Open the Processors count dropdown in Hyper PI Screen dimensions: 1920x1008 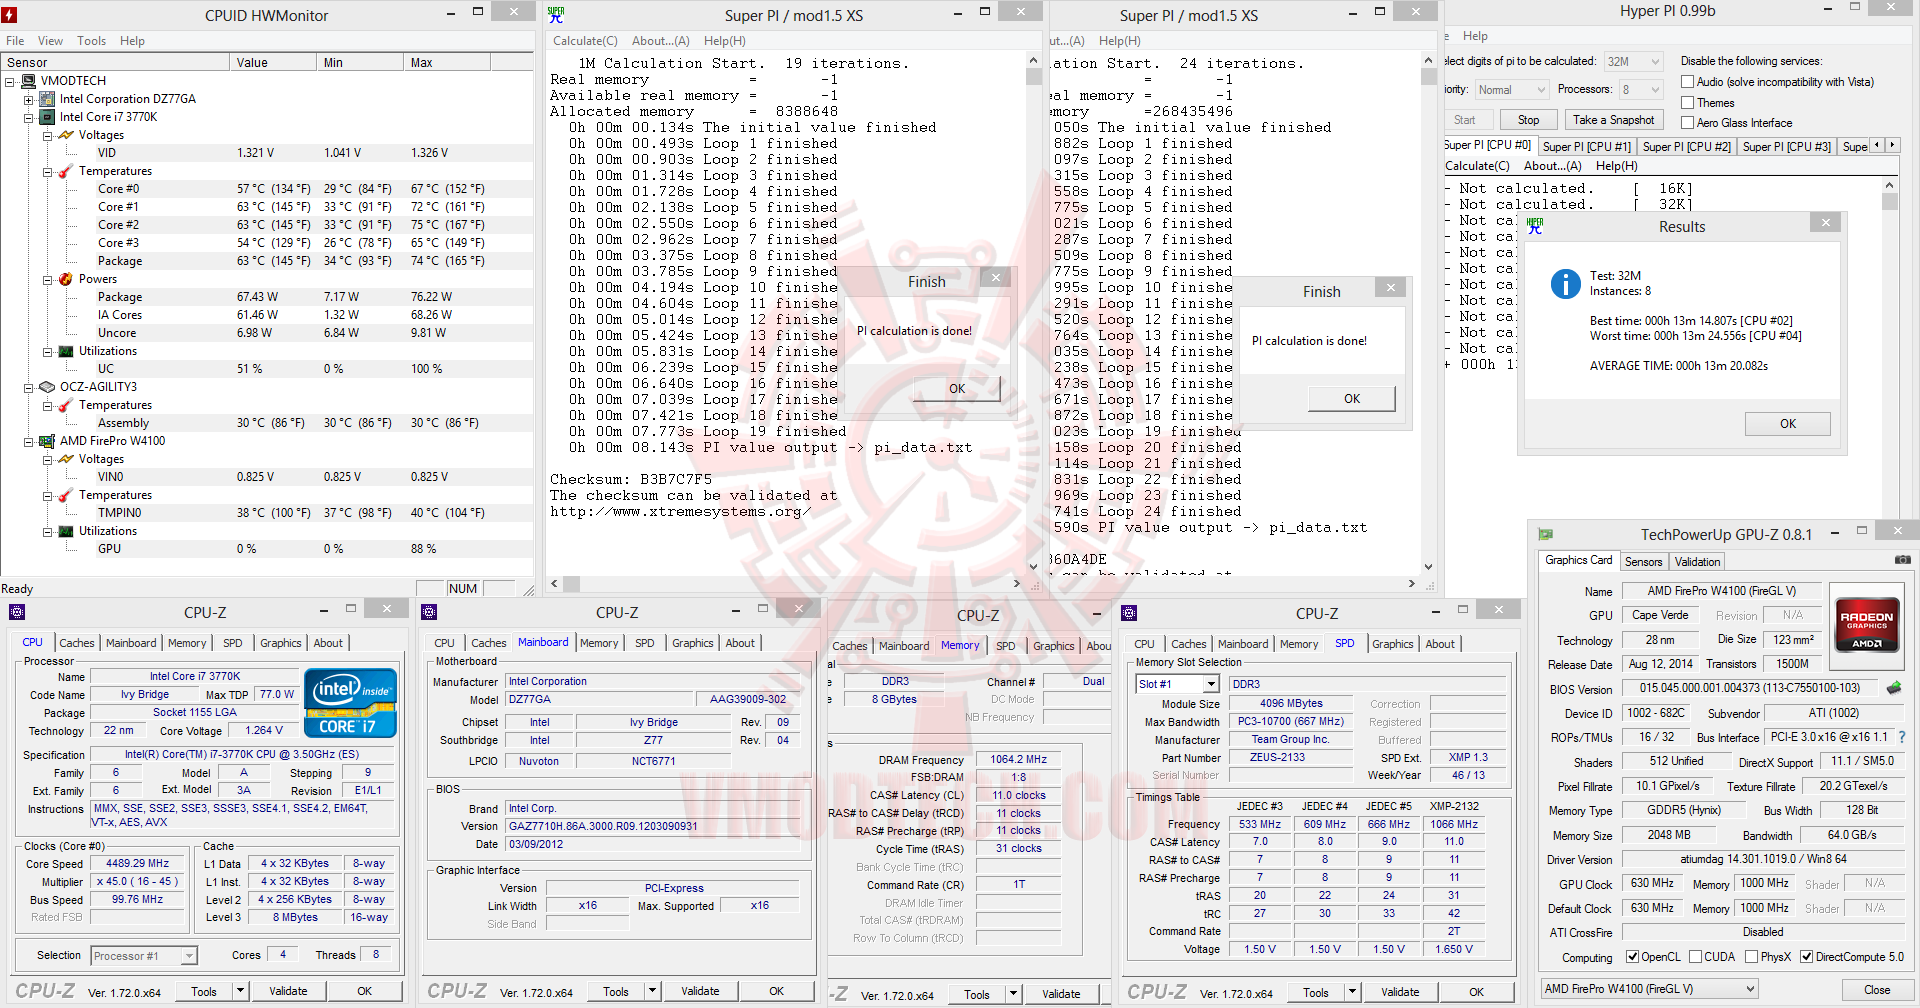tap(1640, 89)
